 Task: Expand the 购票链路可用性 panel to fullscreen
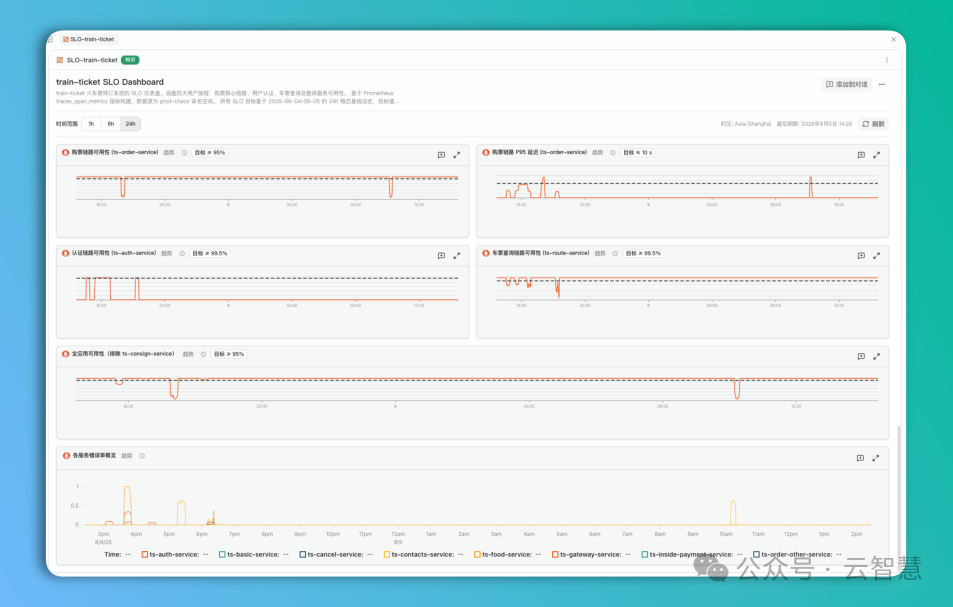point(456,155)
